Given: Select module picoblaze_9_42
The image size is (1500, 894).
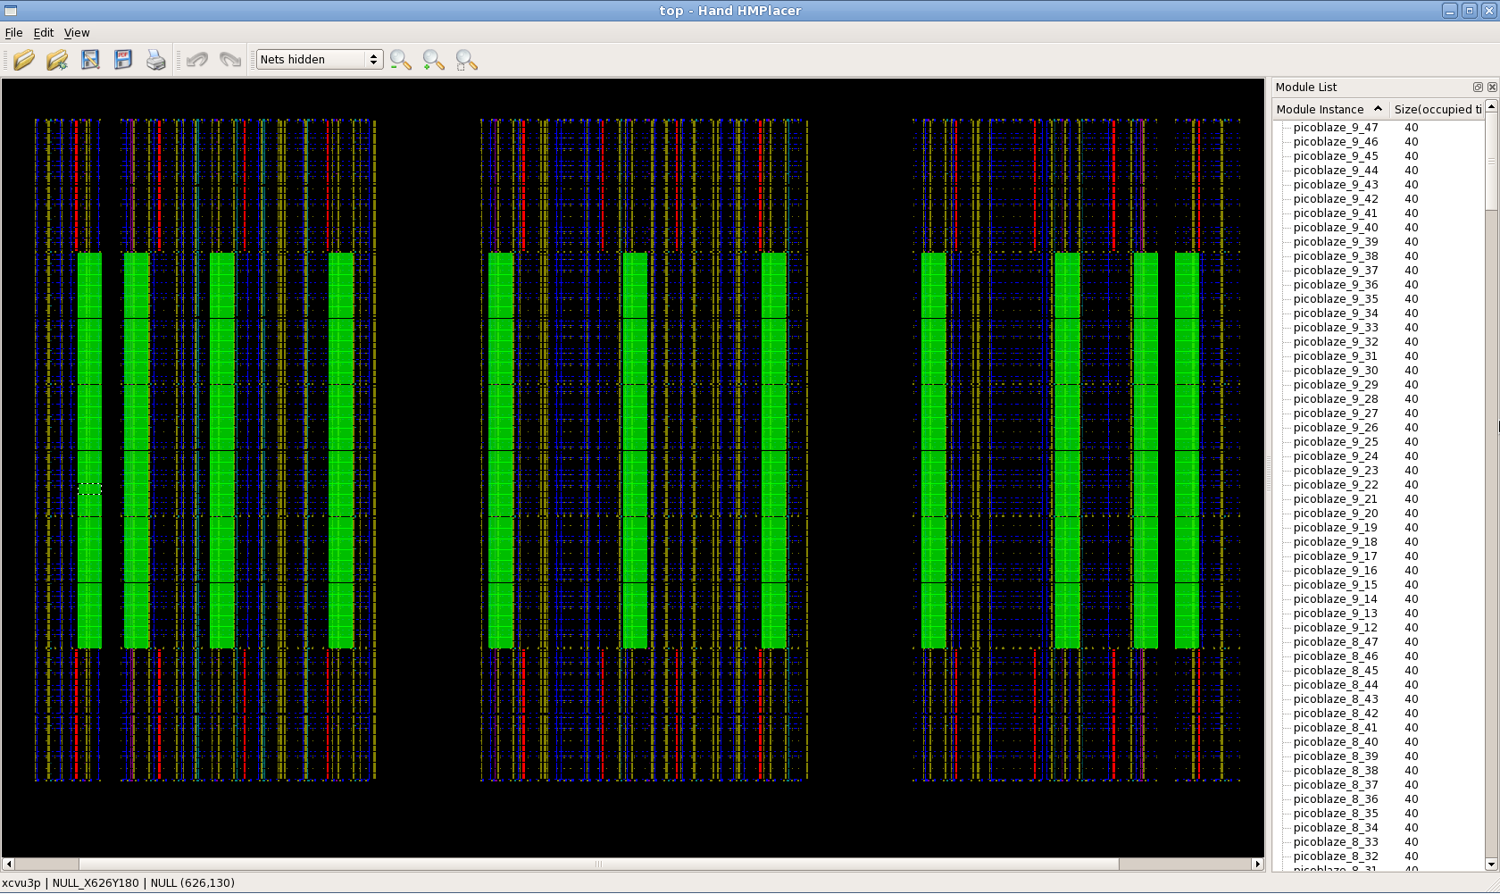Looking at the screenshot, I should (1335, 198).
